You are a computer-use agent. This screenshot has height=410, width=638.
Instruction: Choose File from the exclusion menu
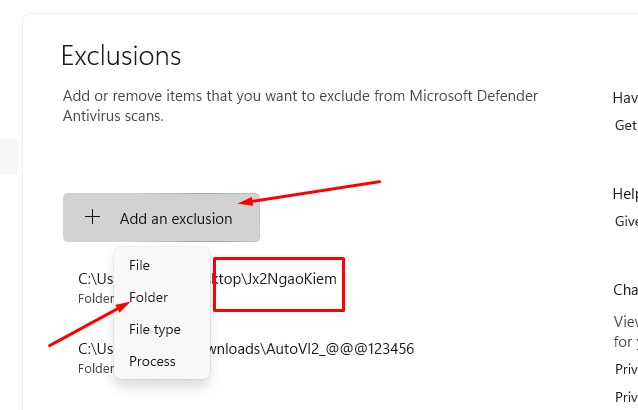139,266
